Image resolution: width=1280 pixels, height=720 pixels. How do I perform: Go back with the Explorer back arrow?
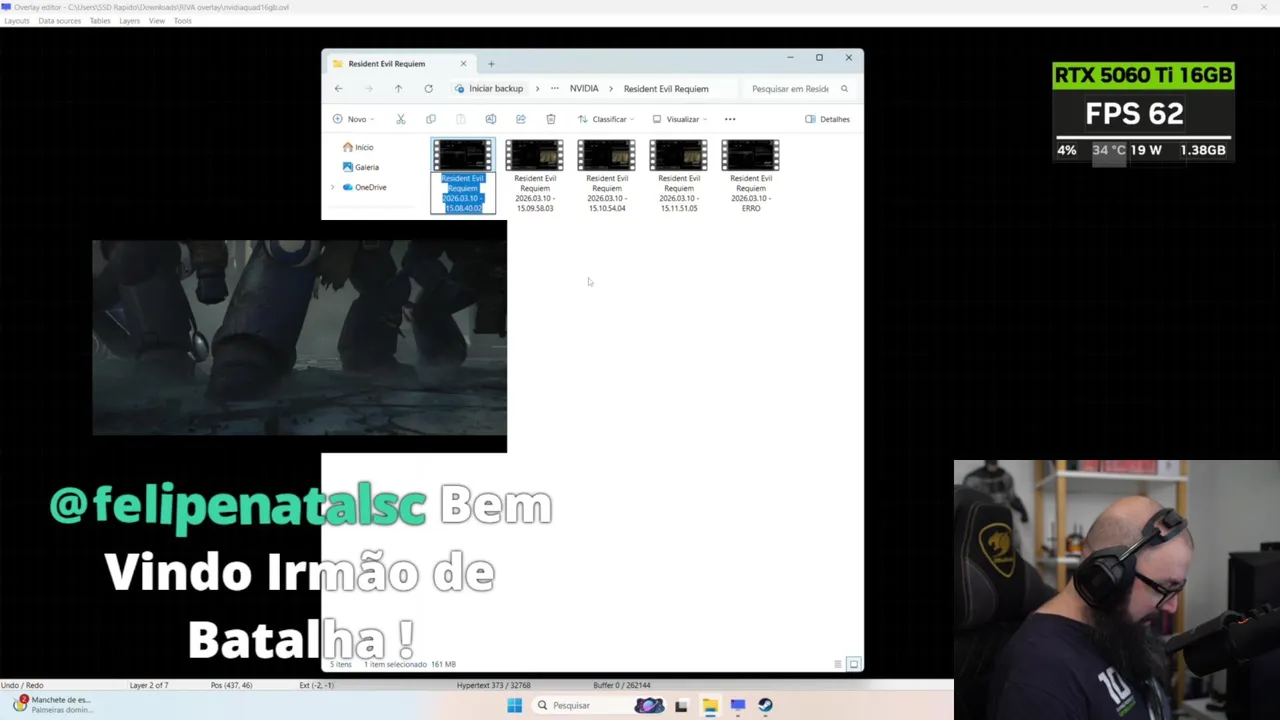click(x=338, y=89)
